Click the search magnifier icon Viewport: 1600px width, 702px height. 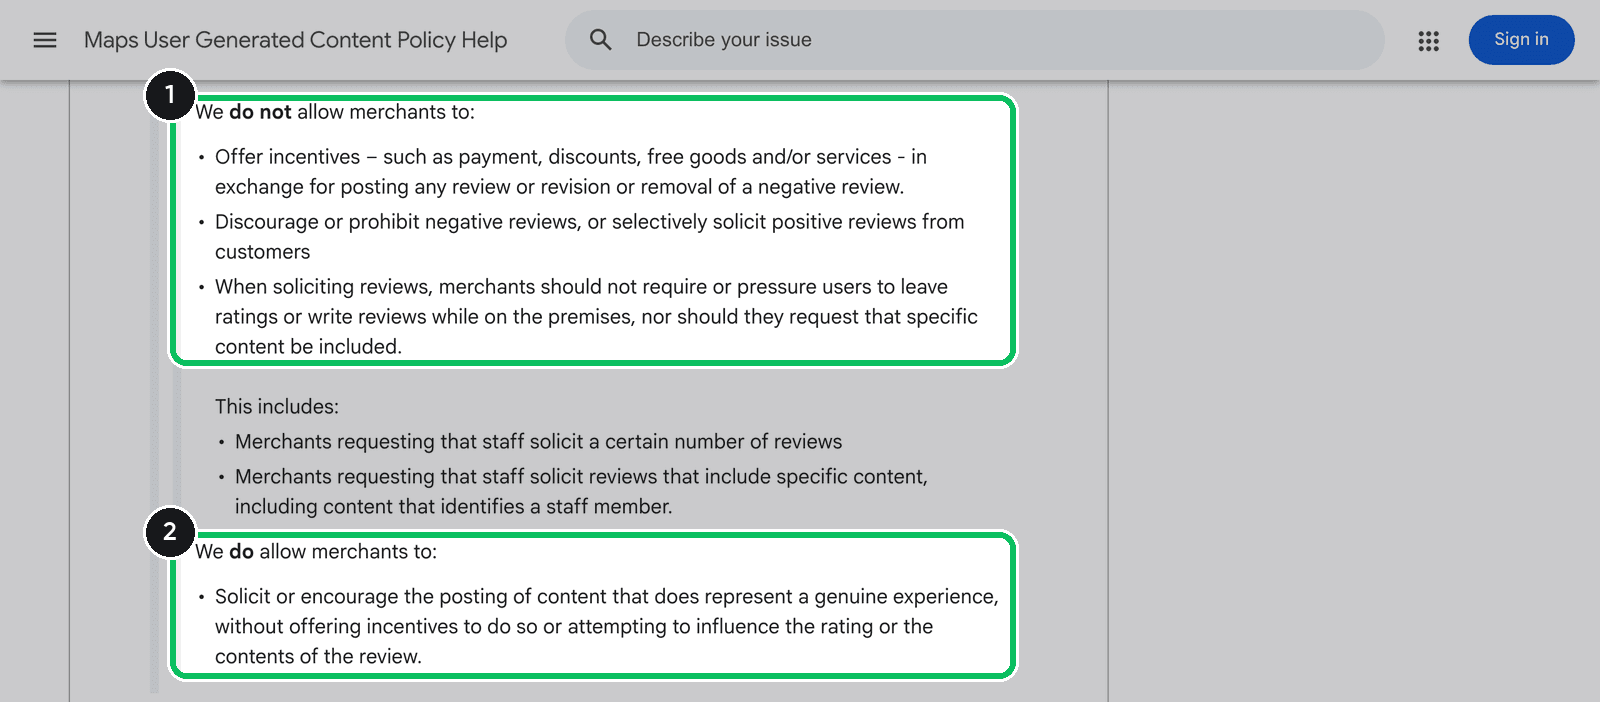pyautogui.click(x=600, y=40)
